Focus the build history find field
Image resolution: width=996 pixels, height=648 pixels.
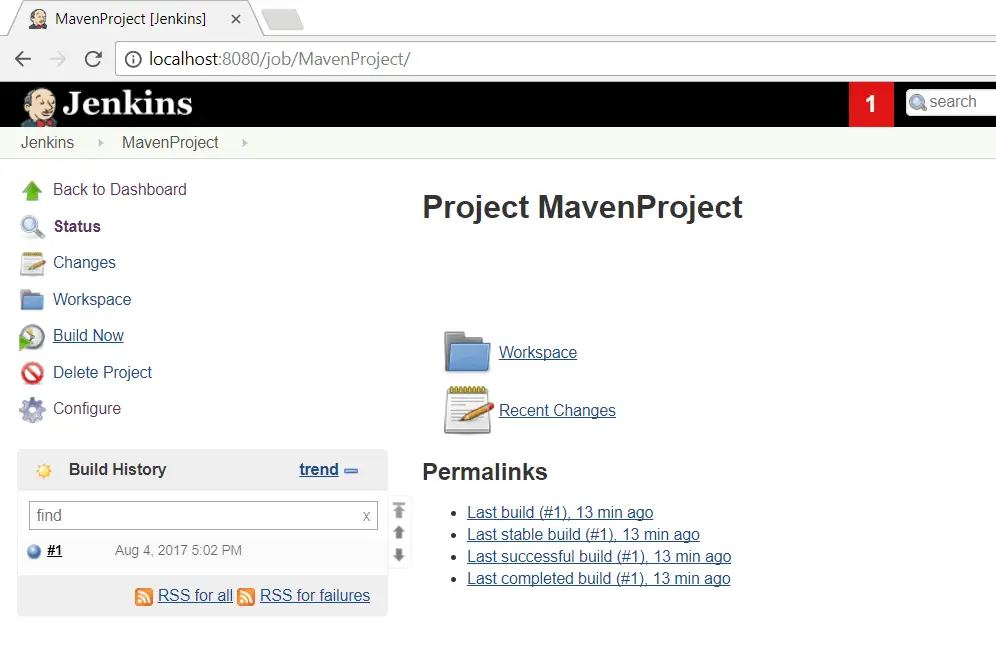point(203,516)
